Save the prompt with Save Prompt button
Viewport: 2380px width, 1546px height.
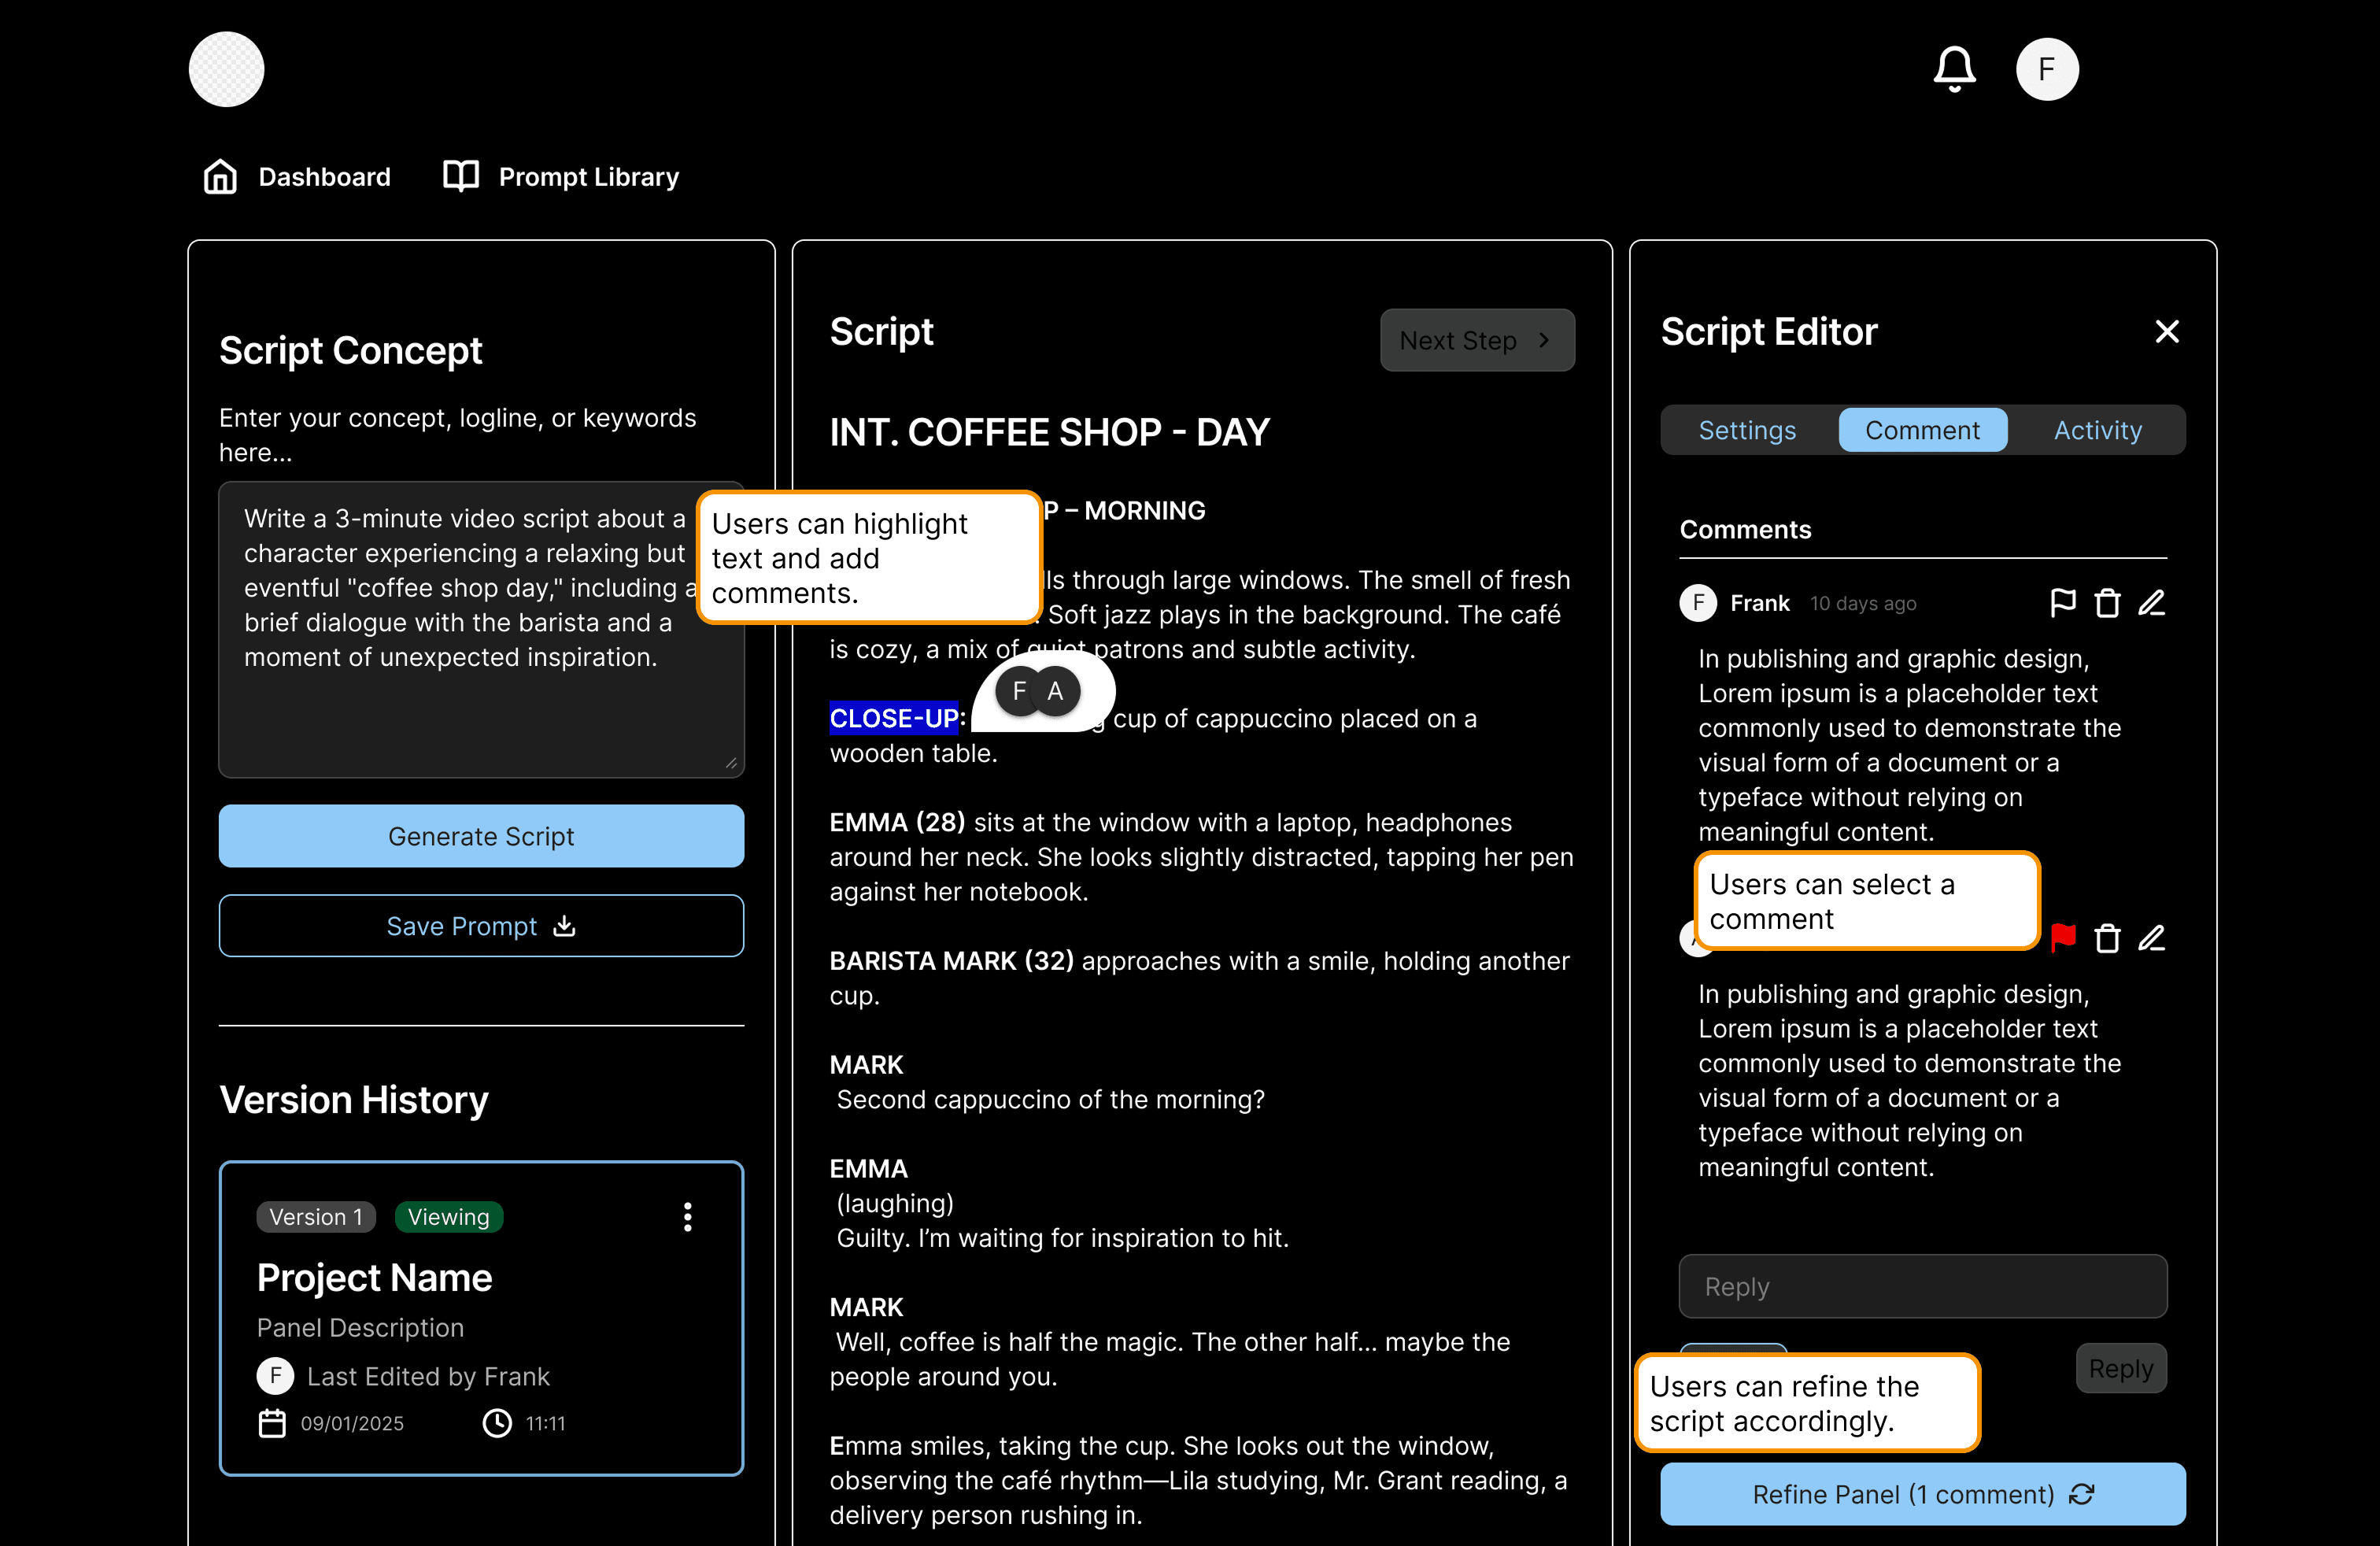pos(481,926)
